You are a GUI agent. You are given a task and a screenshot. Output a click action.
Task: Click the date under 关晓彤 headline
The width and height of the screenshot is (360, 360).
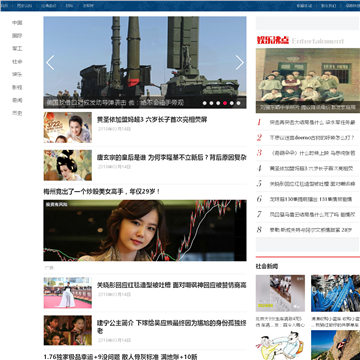pos(114,294)
